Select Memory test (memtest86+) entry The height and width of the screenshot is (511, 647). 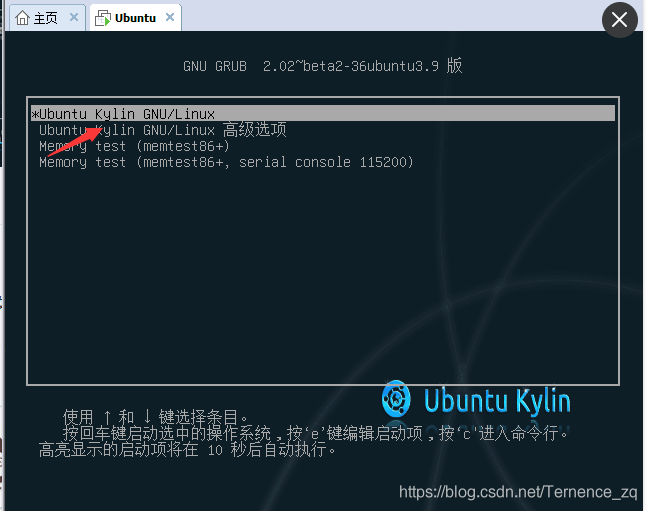(134, 146)
